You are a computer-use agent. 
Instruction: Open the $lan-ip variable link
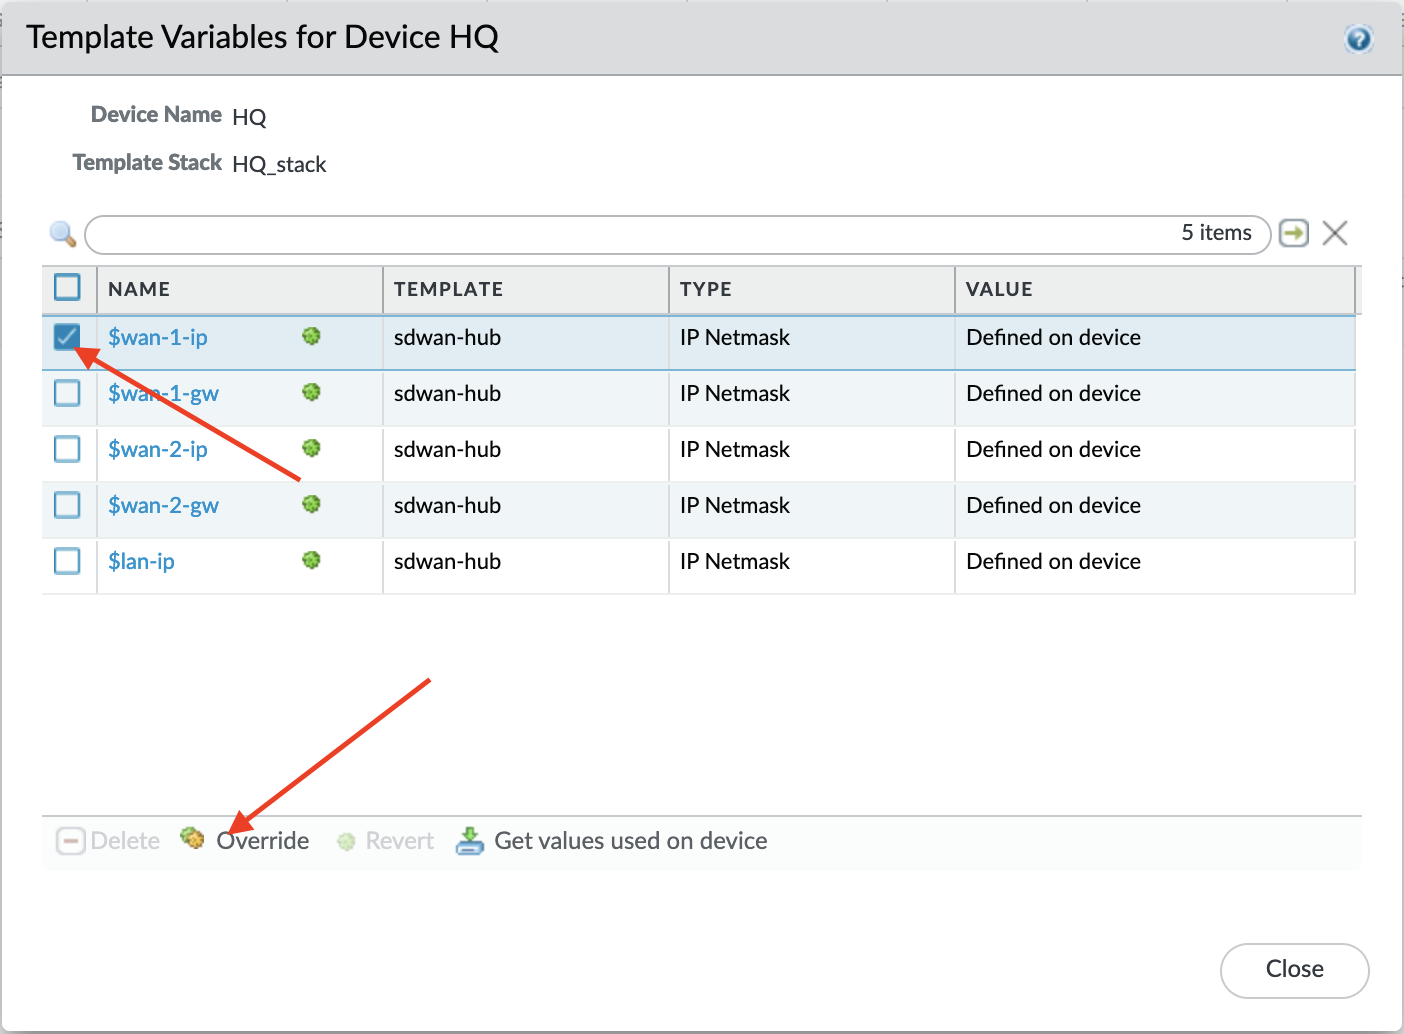[141, 562]
